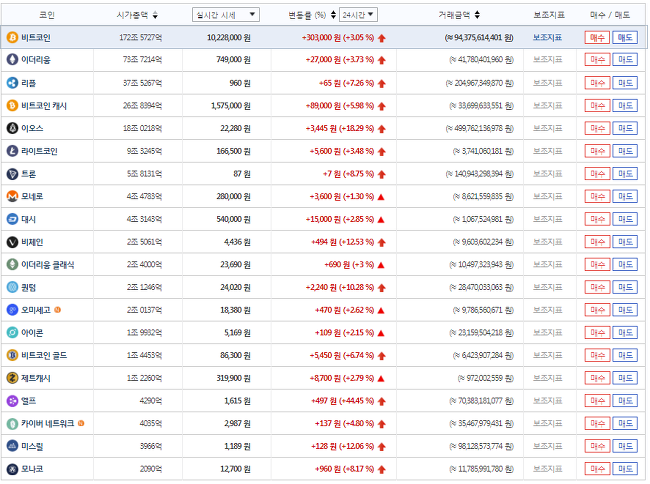Click the Litecoin (라이트코인) coin icon
The width and height of the screenshot is (650, 484).
[12, 151]
